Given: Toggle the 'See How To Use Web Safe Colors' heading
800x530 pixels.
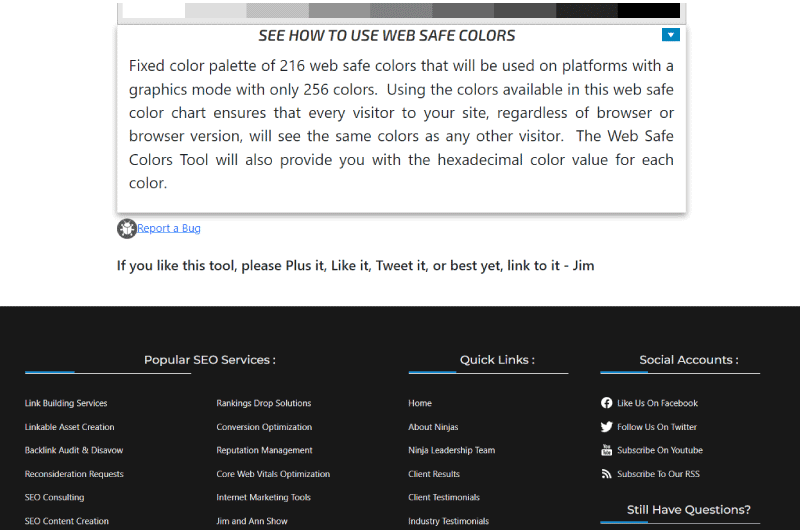Looking at the screenshot, I should (x=386, y=35).
